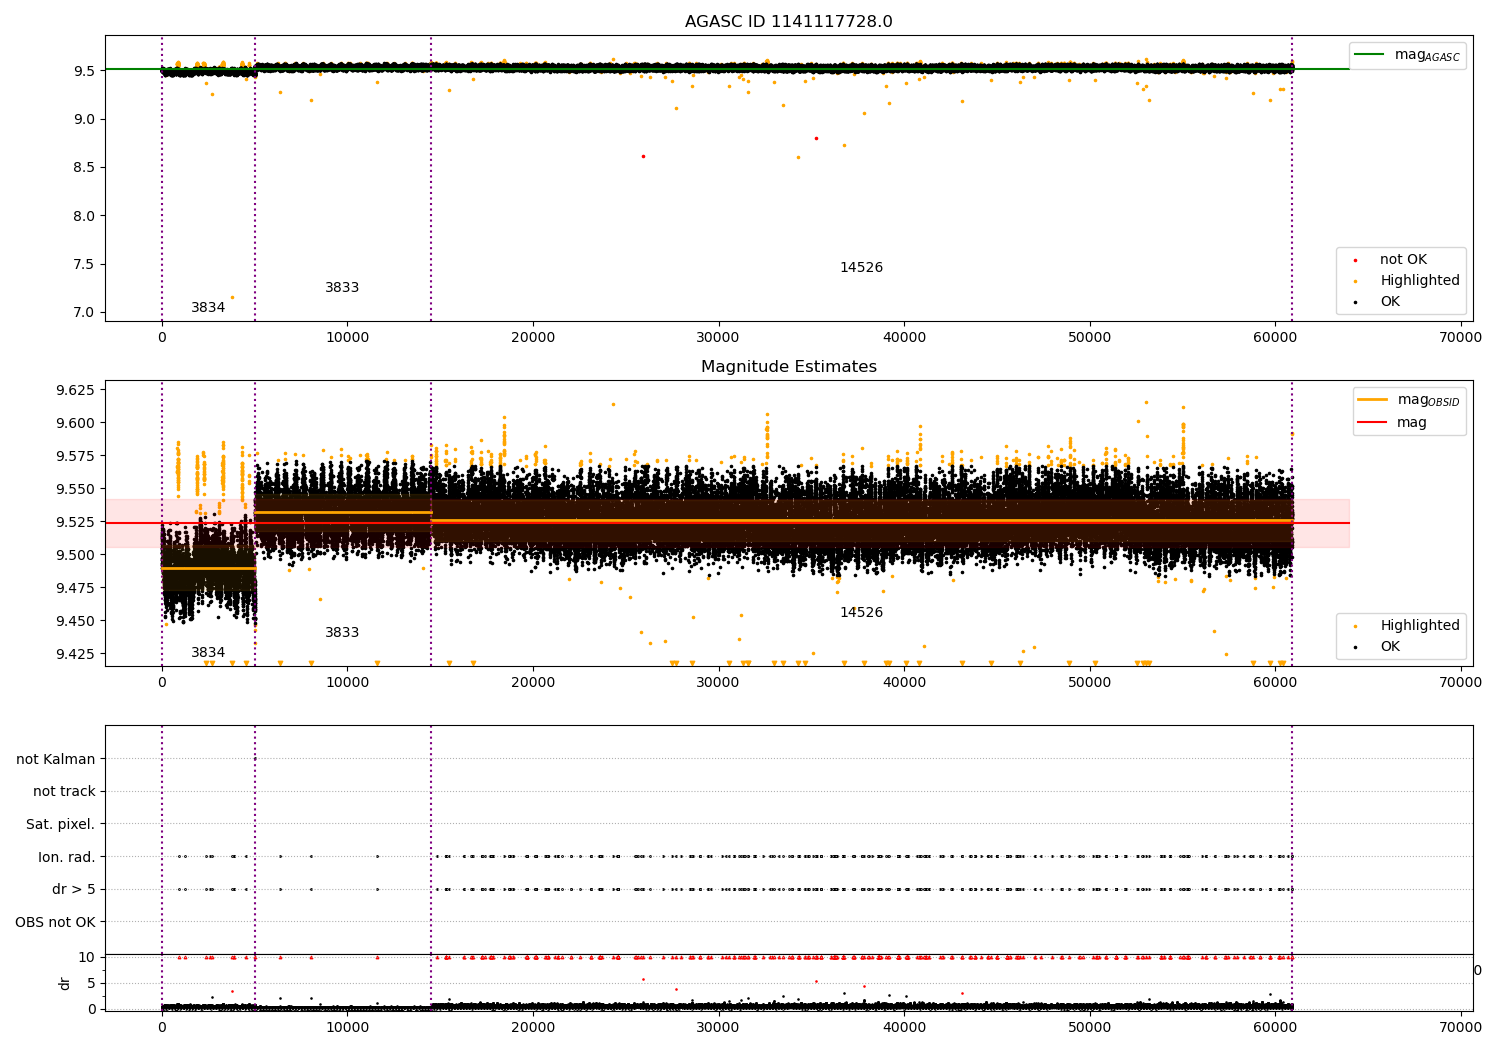1500x1050 pixels.
Task: Click the 'not track' axis label
Action: click(64, 792)
